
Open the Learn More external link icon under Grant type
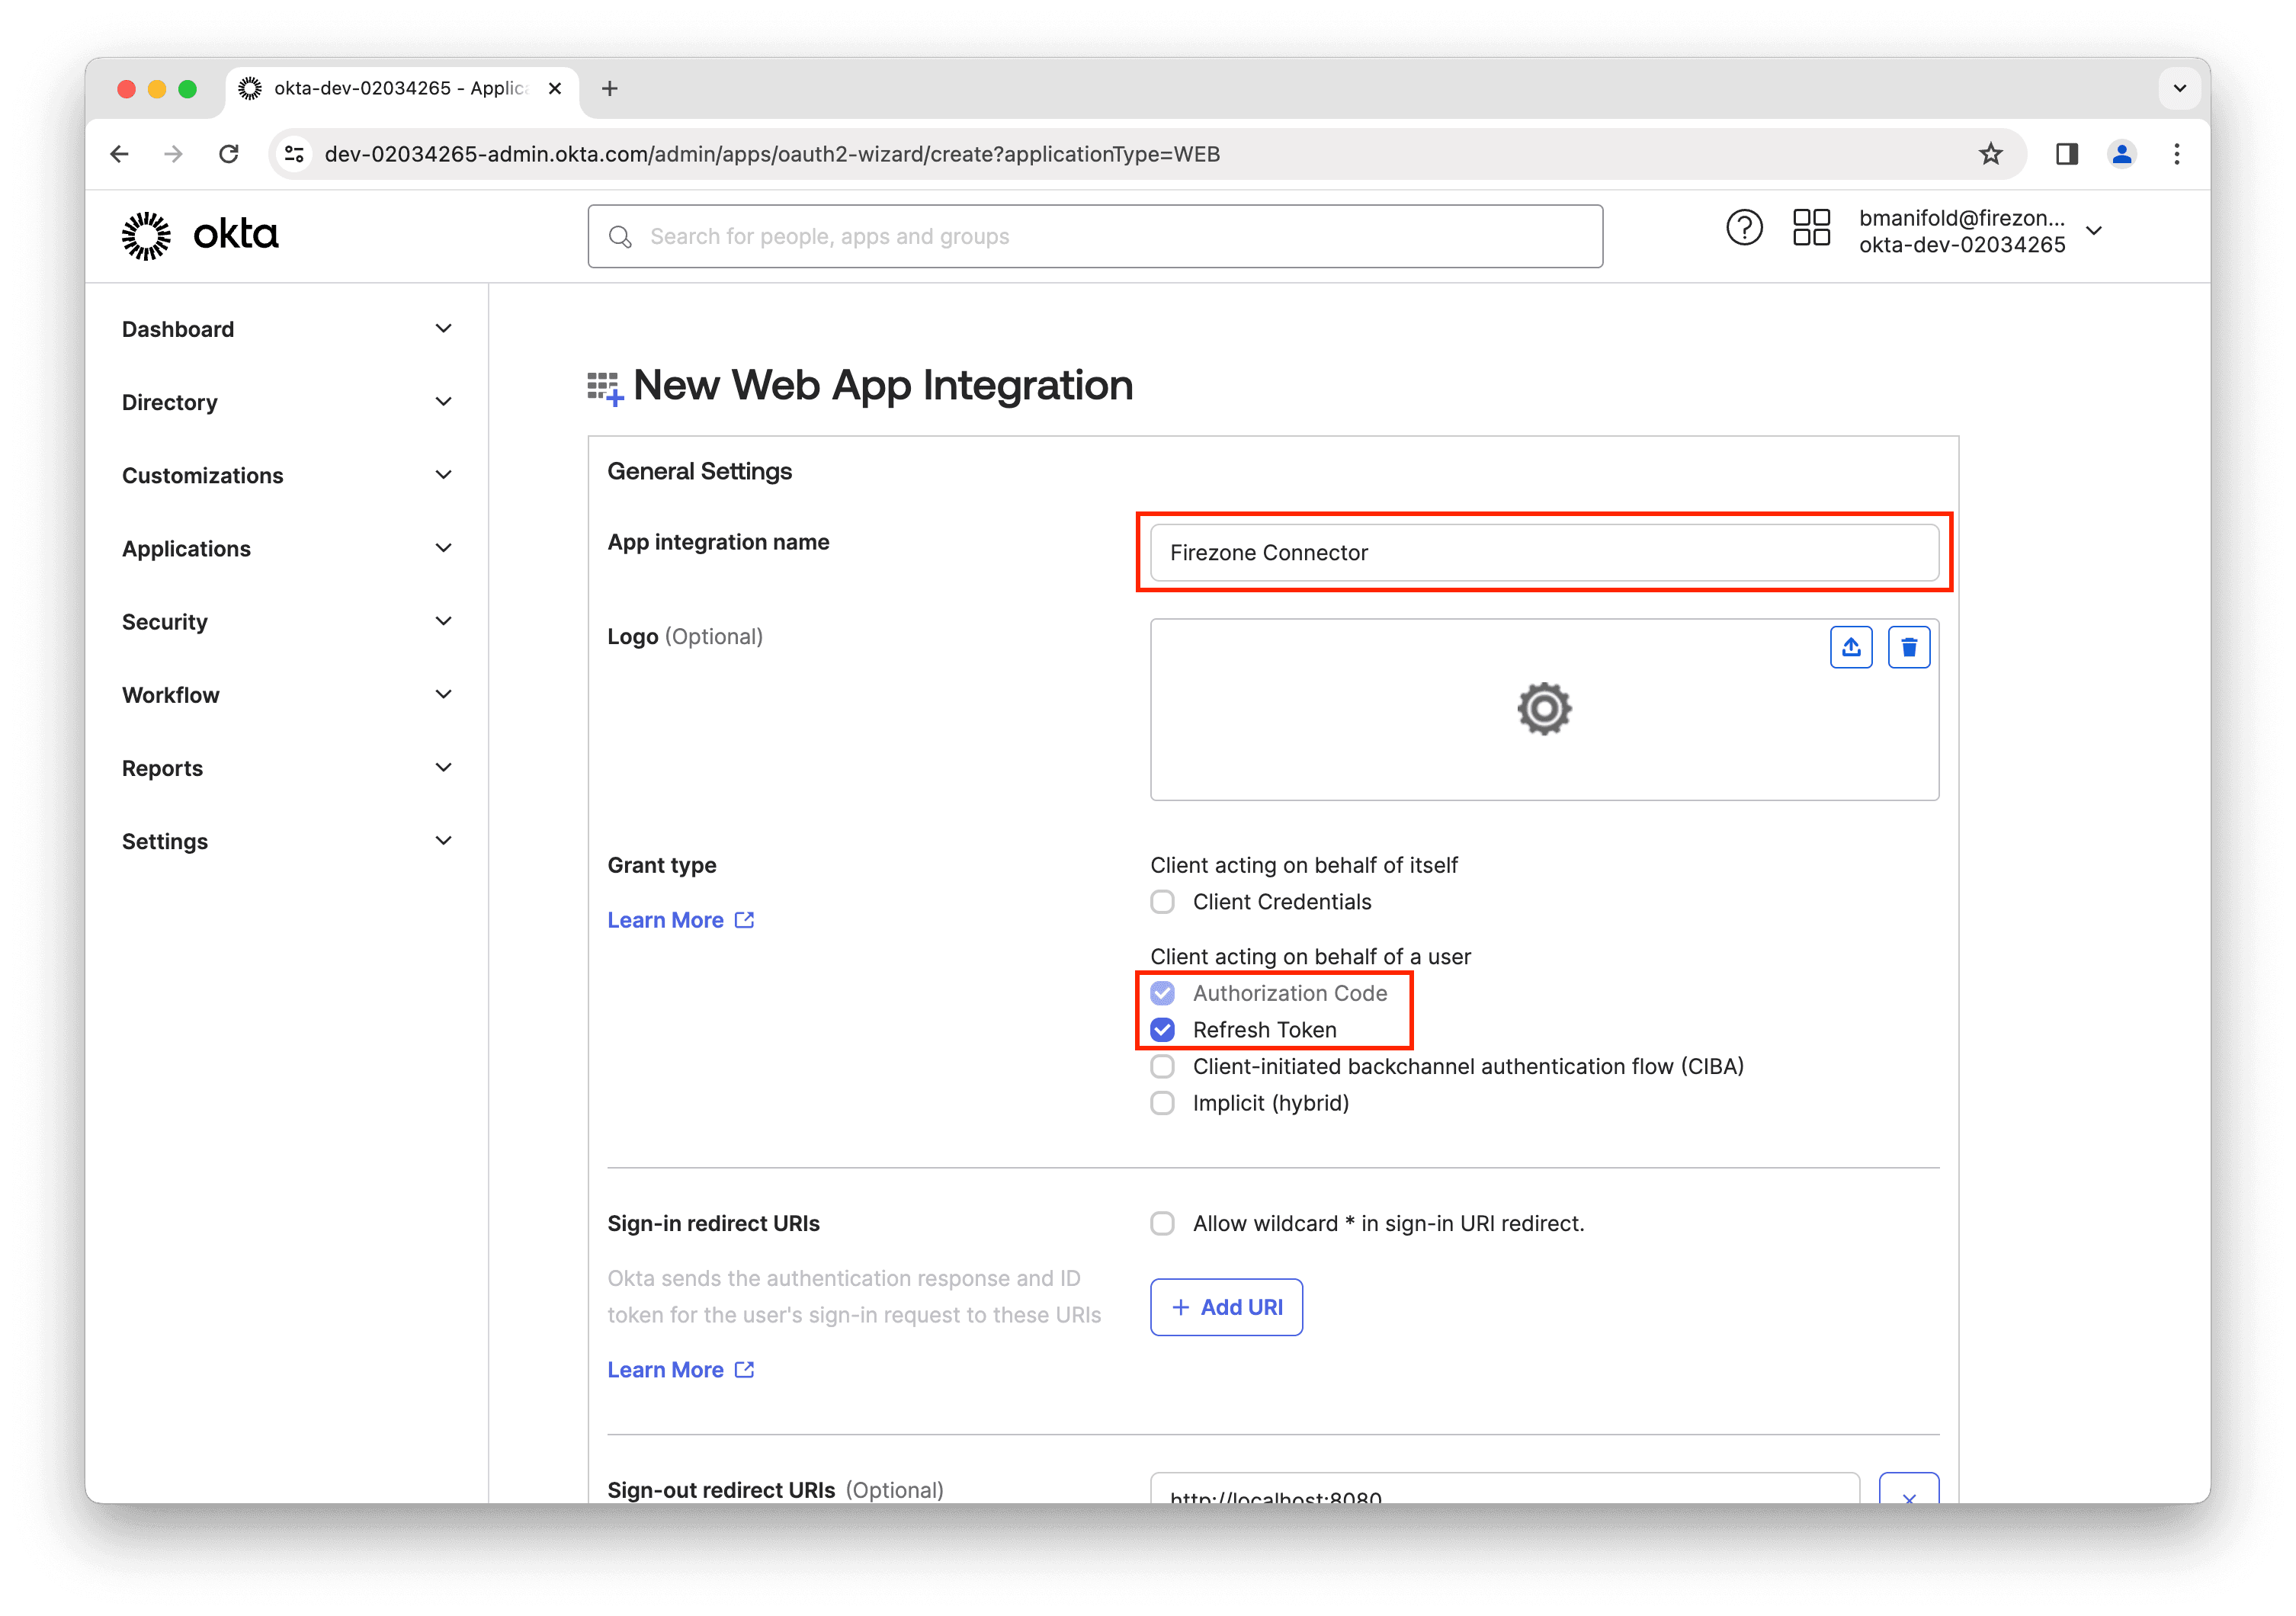[744, 919]
